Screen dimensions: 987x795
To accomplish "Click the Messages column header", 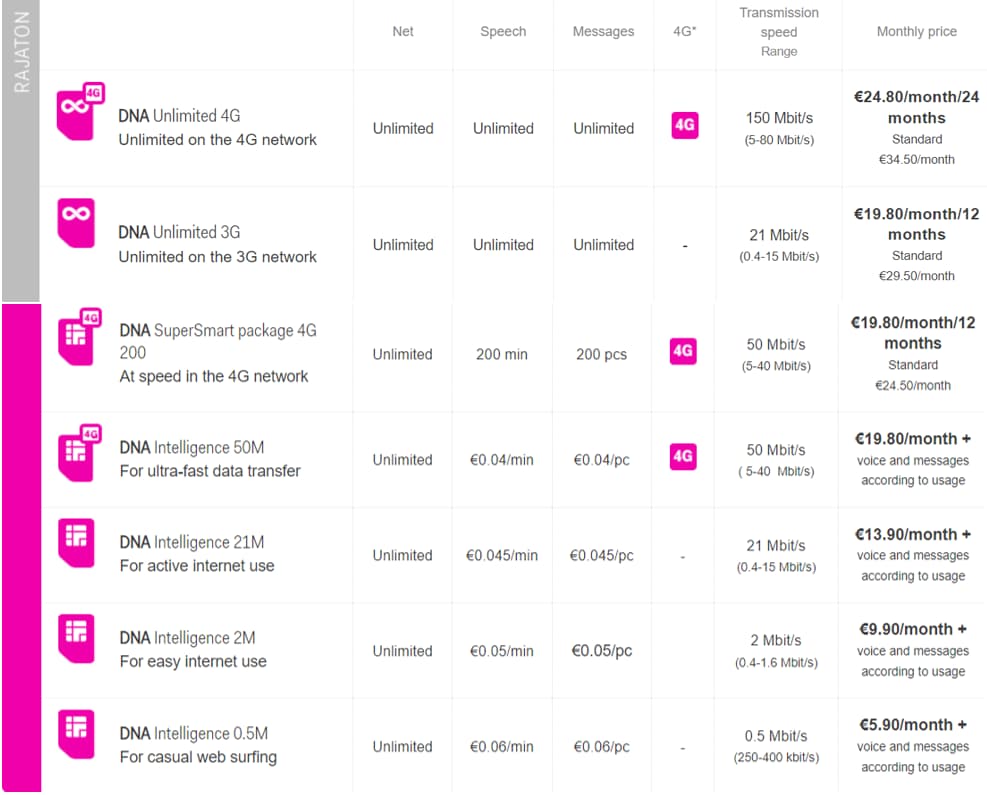I will (x=603, y=31).
